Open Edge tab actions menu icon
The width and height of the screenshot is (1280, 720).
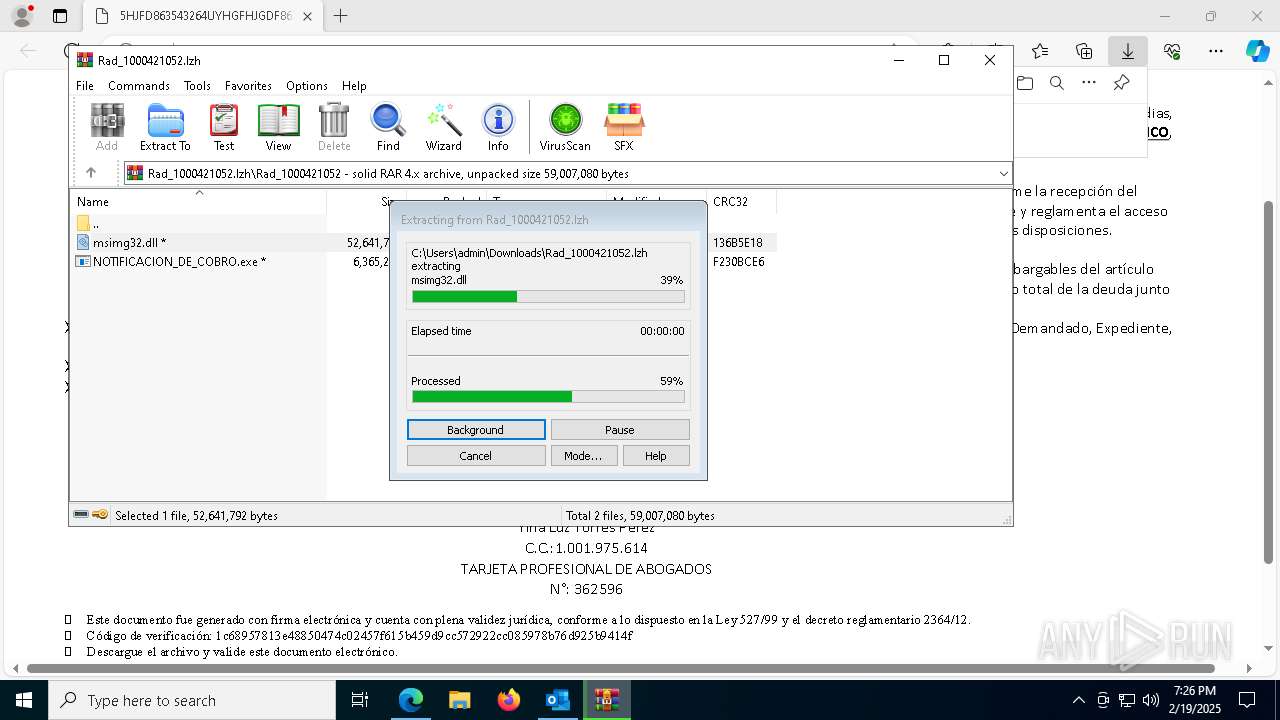(60, 16)
